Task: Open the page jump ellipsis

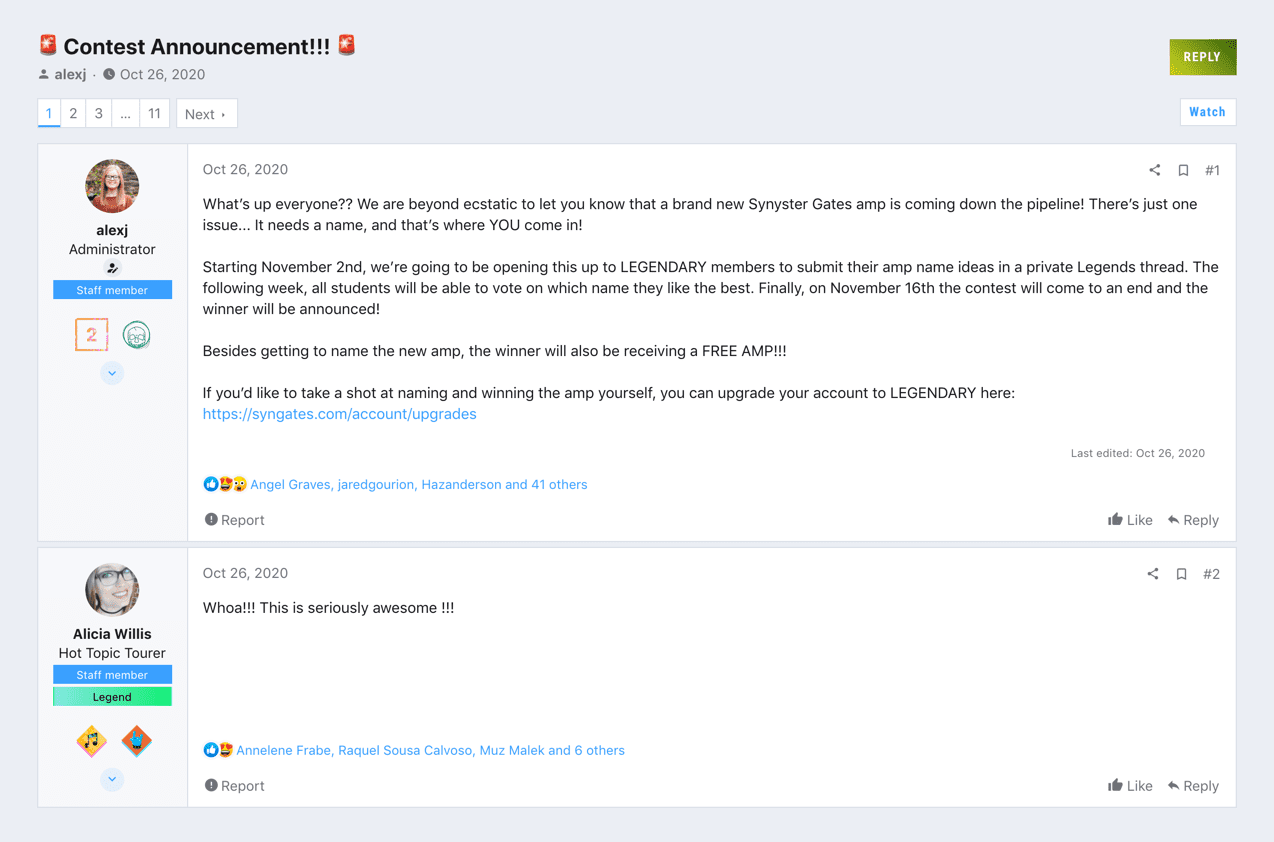Action: pos(125,113)
